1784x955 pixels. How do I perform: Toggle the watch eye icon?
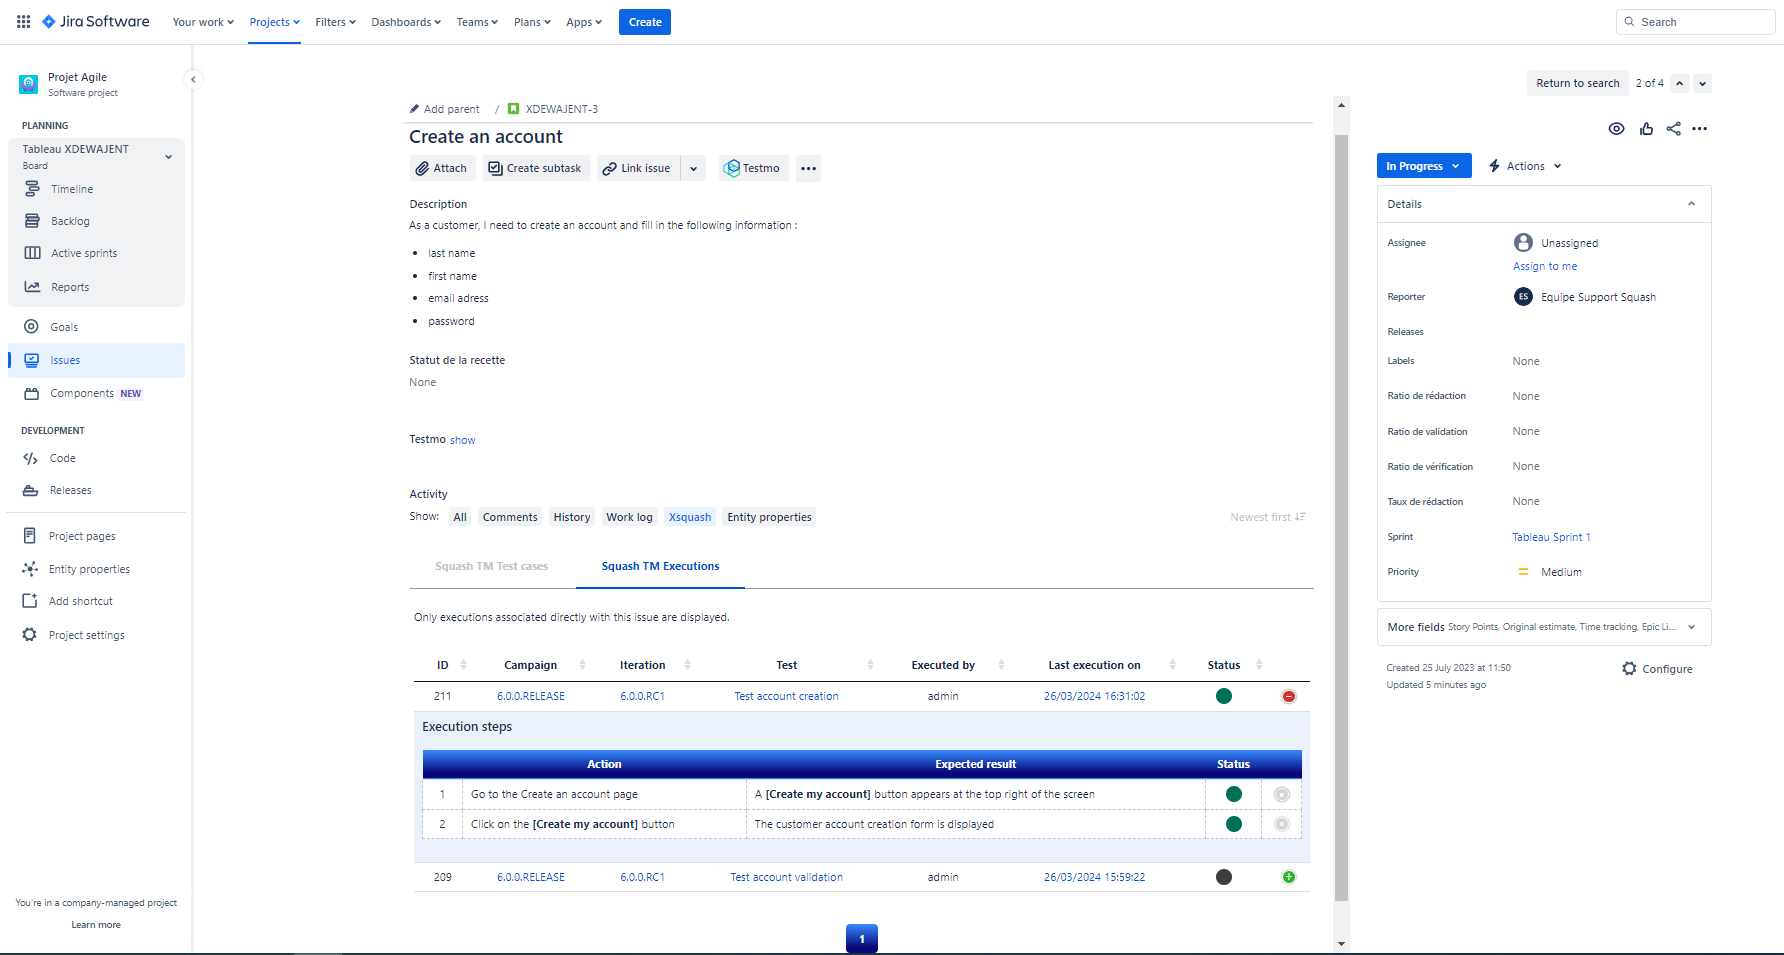point(1616,129)
